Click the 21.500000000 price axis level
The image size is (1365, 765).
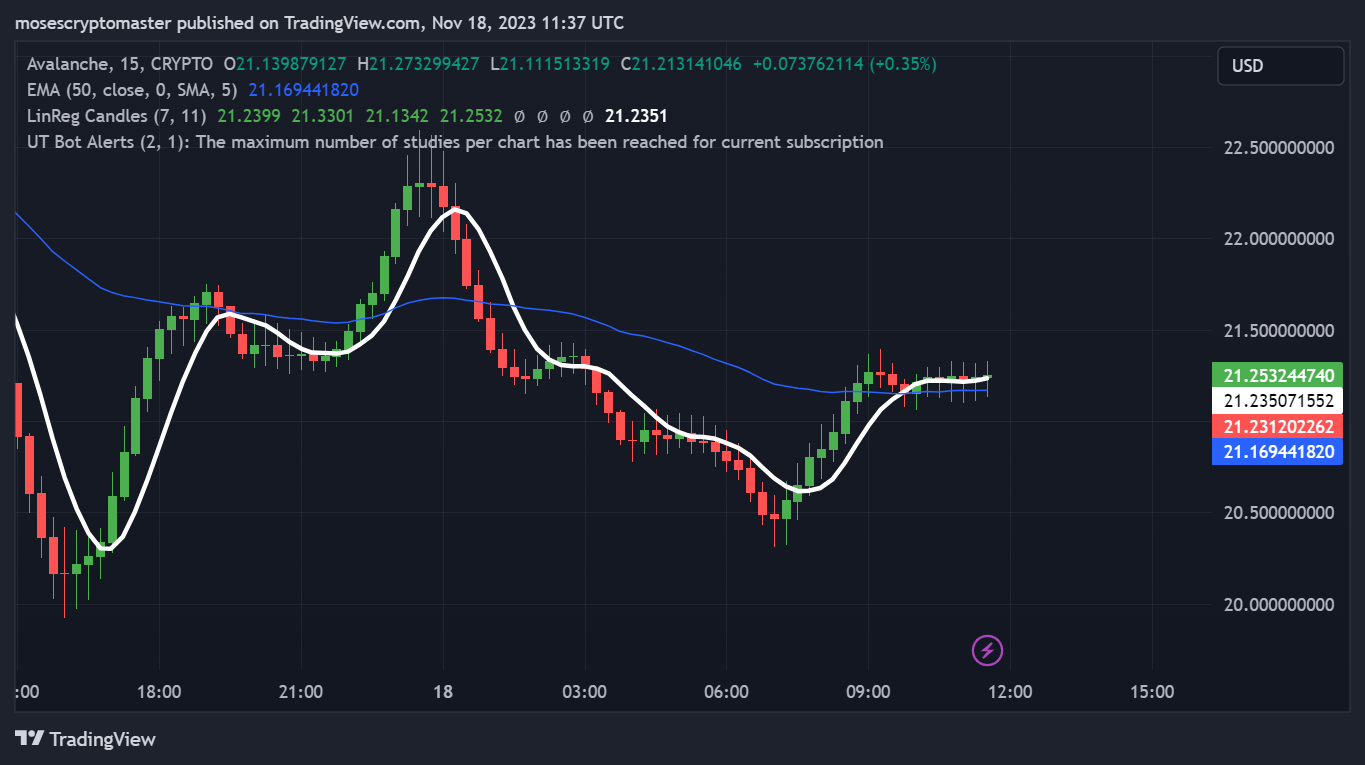pyautogui.click(x=1279, y=330)
